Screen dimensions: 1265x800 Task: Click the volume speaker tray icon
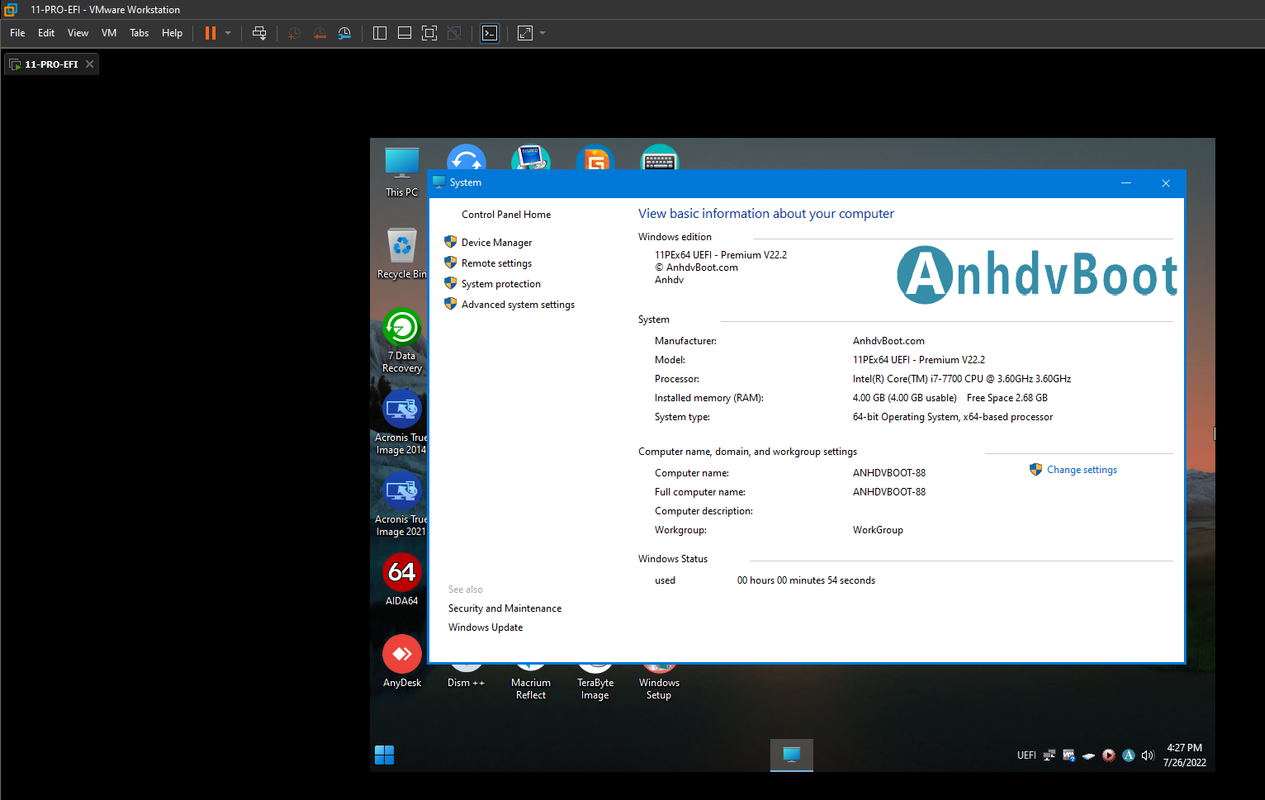[x=1147, y=756]
